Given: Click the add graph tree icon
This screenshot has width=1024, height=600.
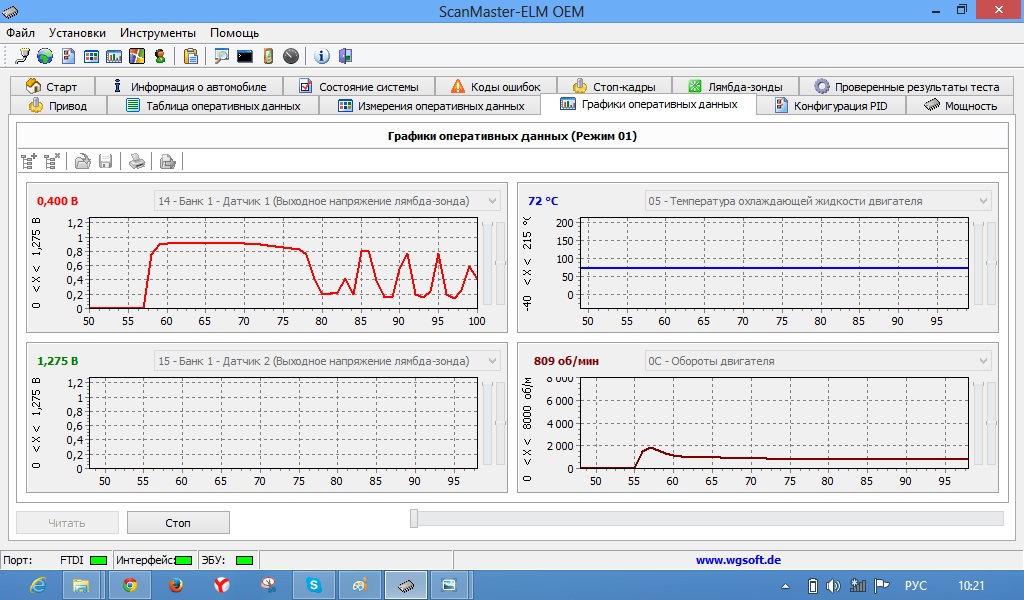Looking at the screenshot, I should 28,160.
